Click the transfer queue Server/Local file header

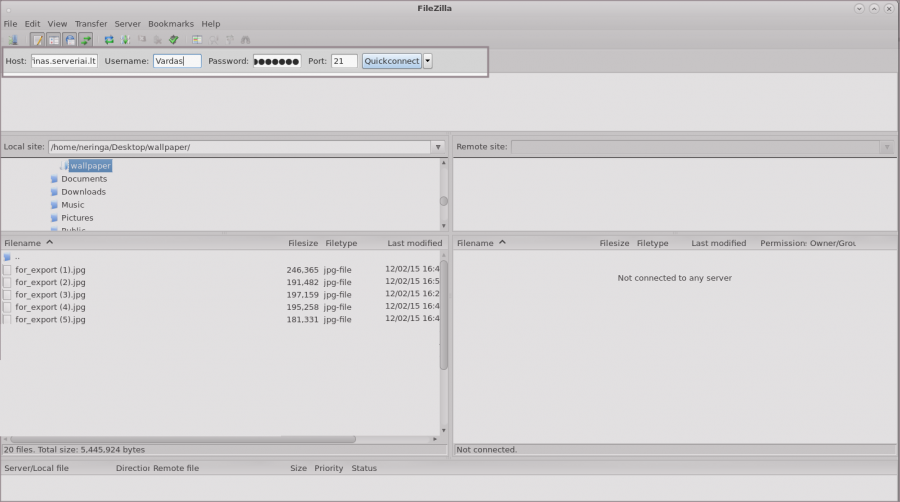click(36, 468)
